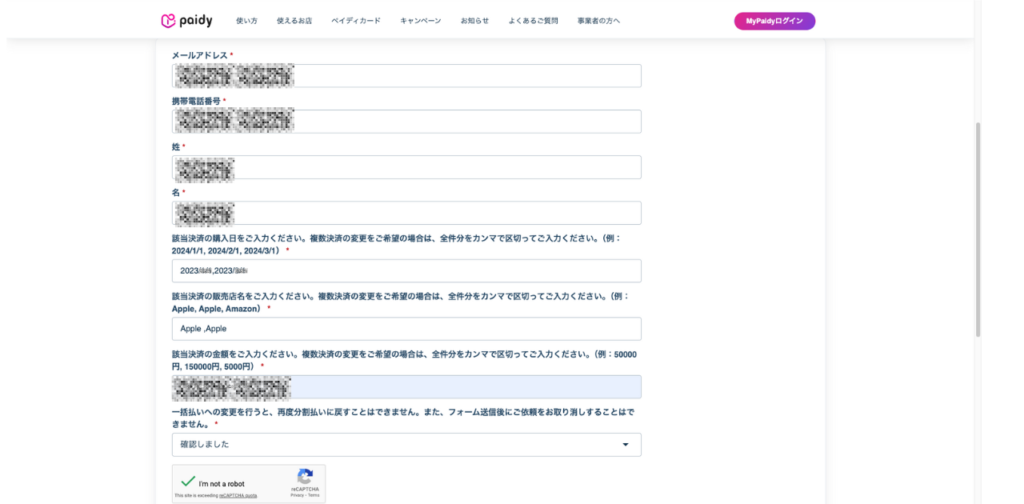
Task: Open the キャンペーン nav link
Action: (x=420, y=21)
